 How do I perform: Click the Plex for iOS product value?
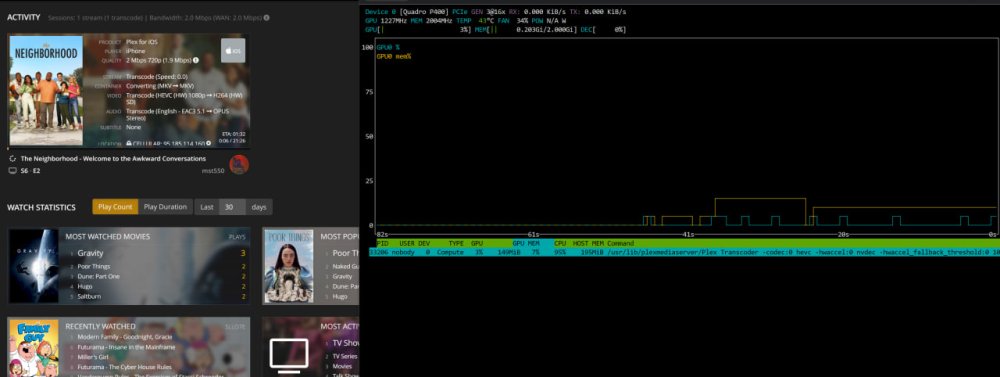tap(142, 41)
